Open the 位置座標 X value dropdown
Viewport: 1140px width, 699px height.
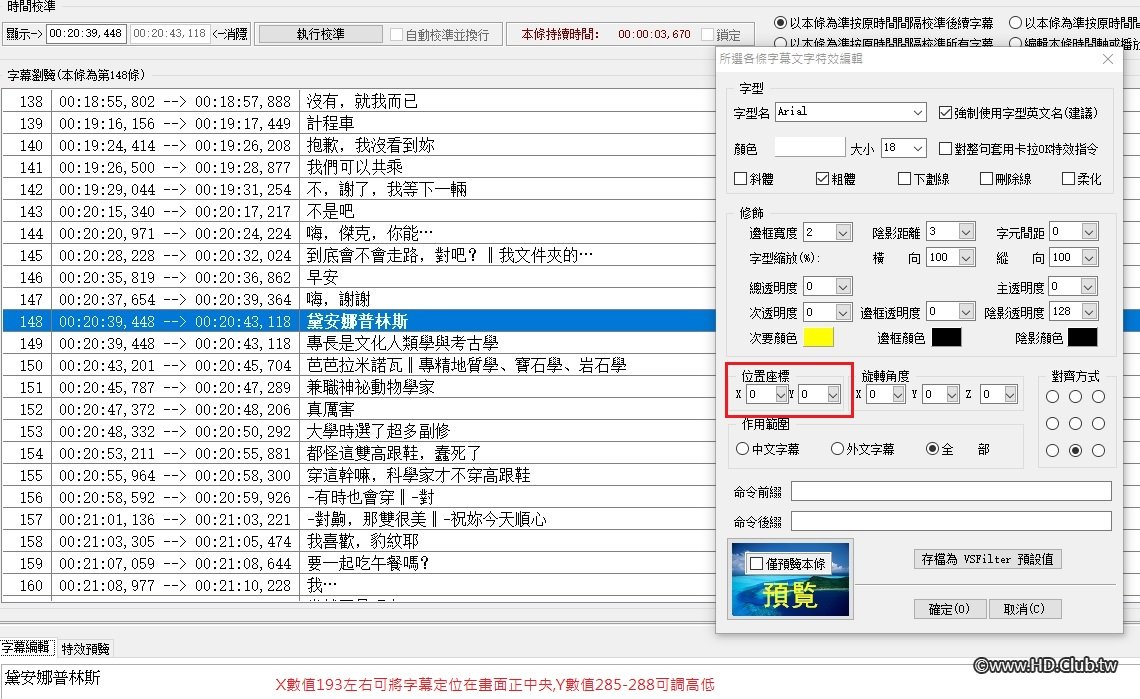(x=781, y=394)
